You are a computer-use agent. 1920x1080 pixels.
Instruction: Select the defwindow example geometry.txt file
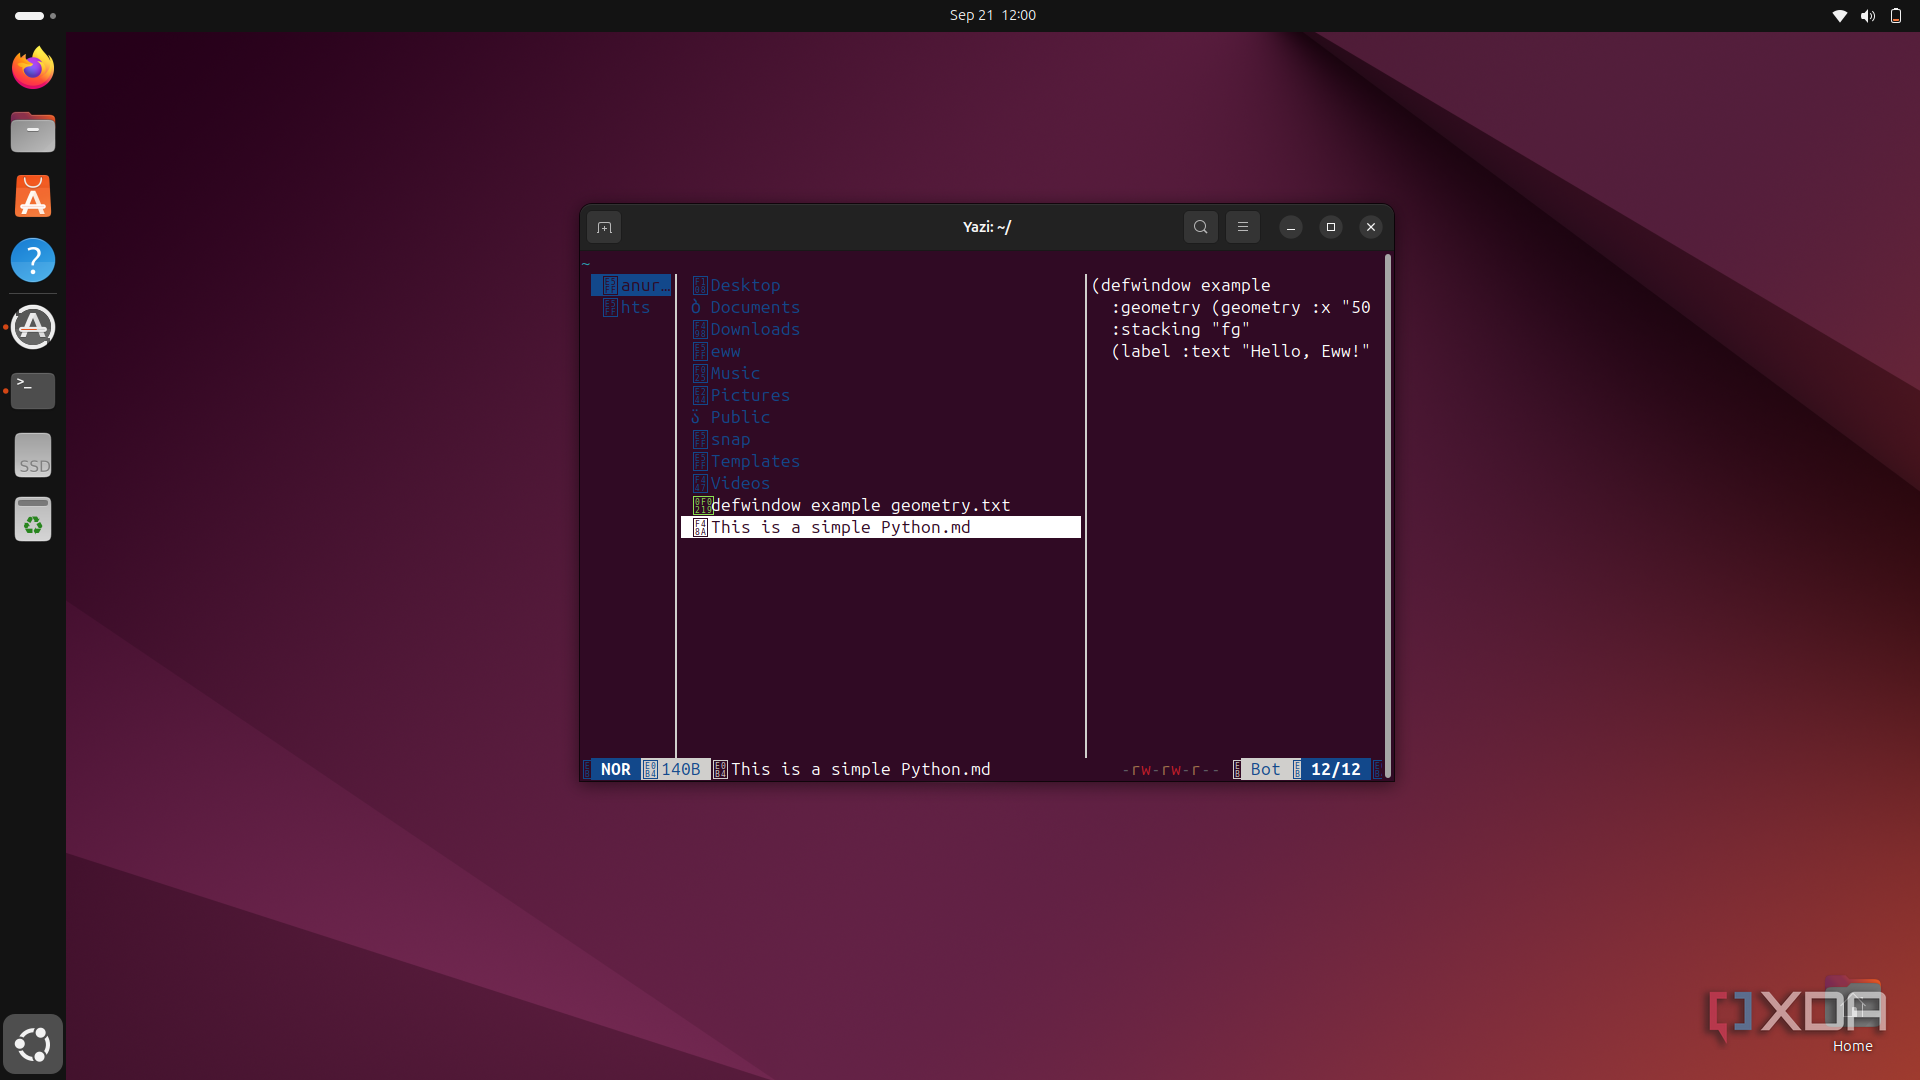880,505
